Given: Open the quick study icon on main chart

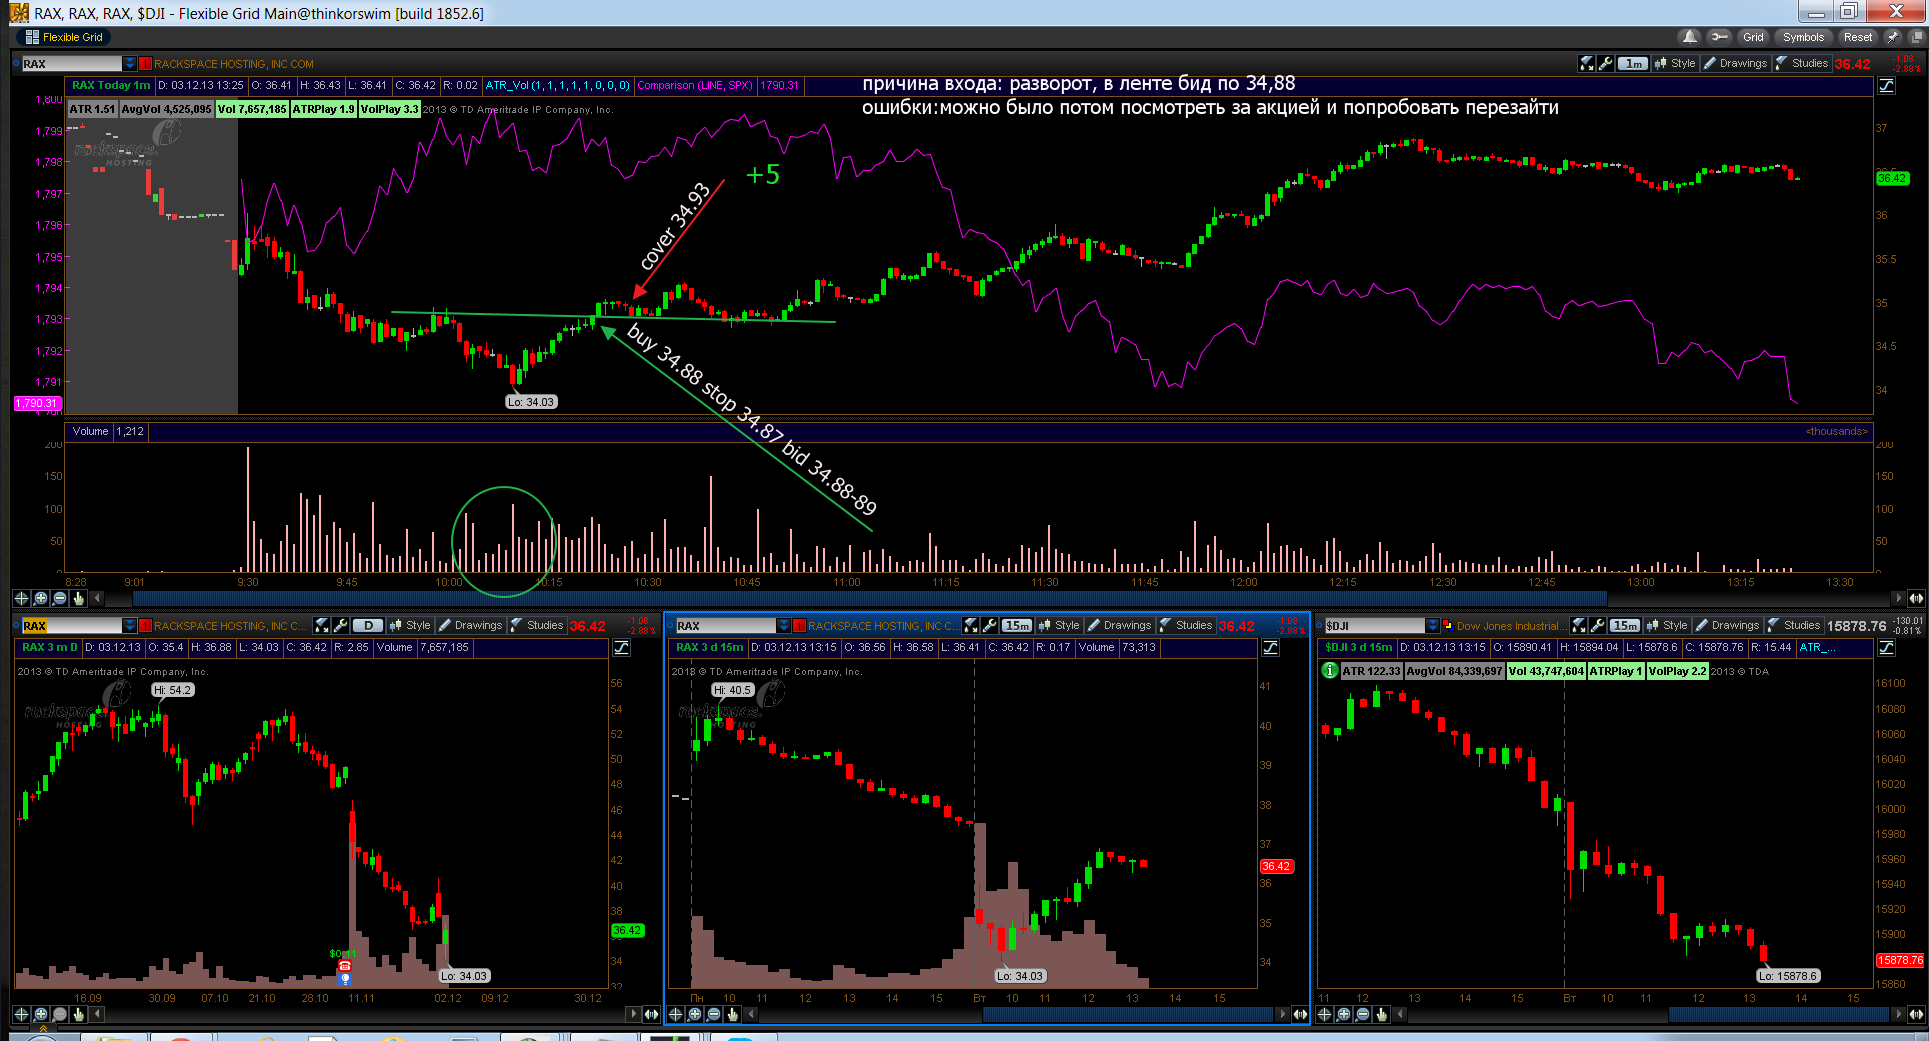Looking at the screenshot, I should [x=1587, y=63].
